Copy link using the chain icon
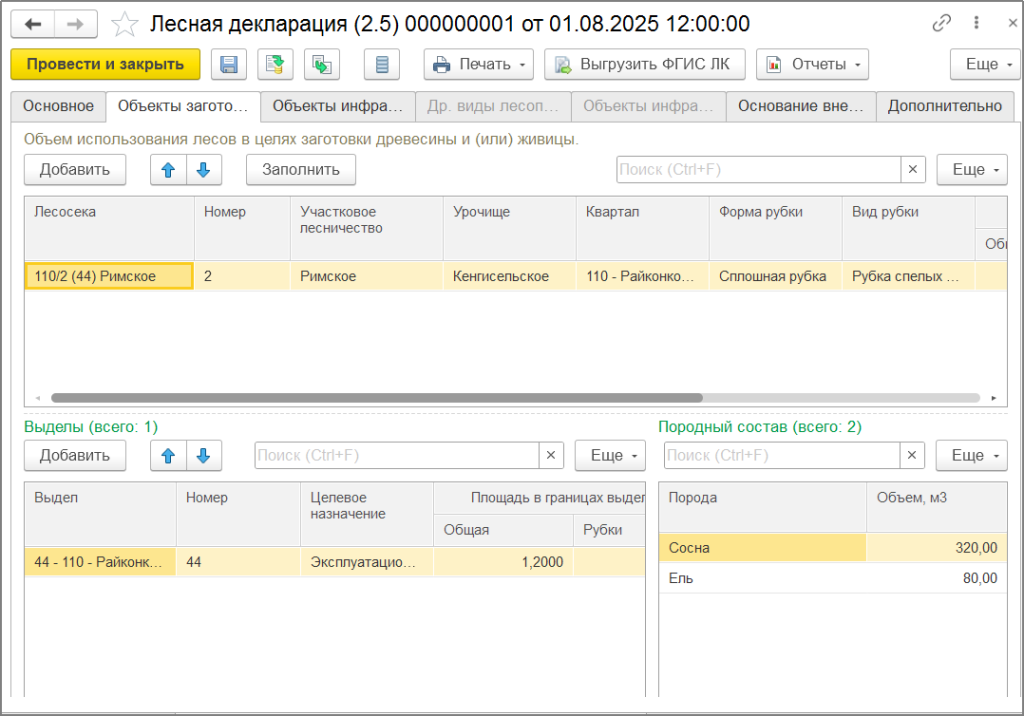This screenshot has width=1024, height=716. pyautogui.click(x=941, y=24)
